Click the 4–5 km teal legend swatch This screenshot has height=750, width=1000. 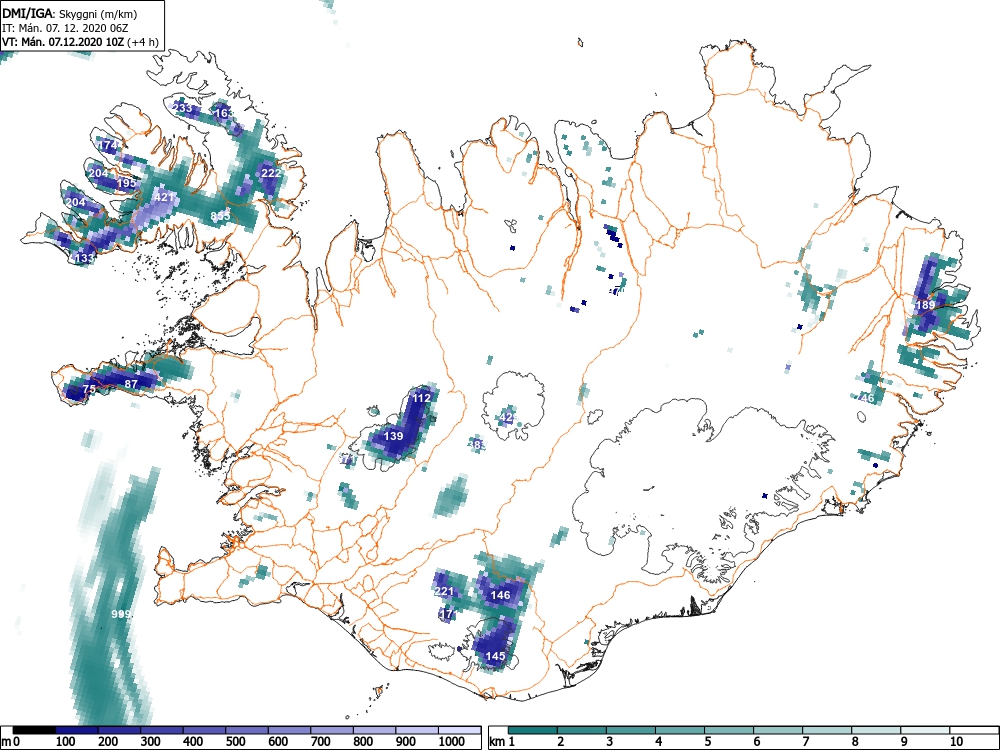[680, 730]
